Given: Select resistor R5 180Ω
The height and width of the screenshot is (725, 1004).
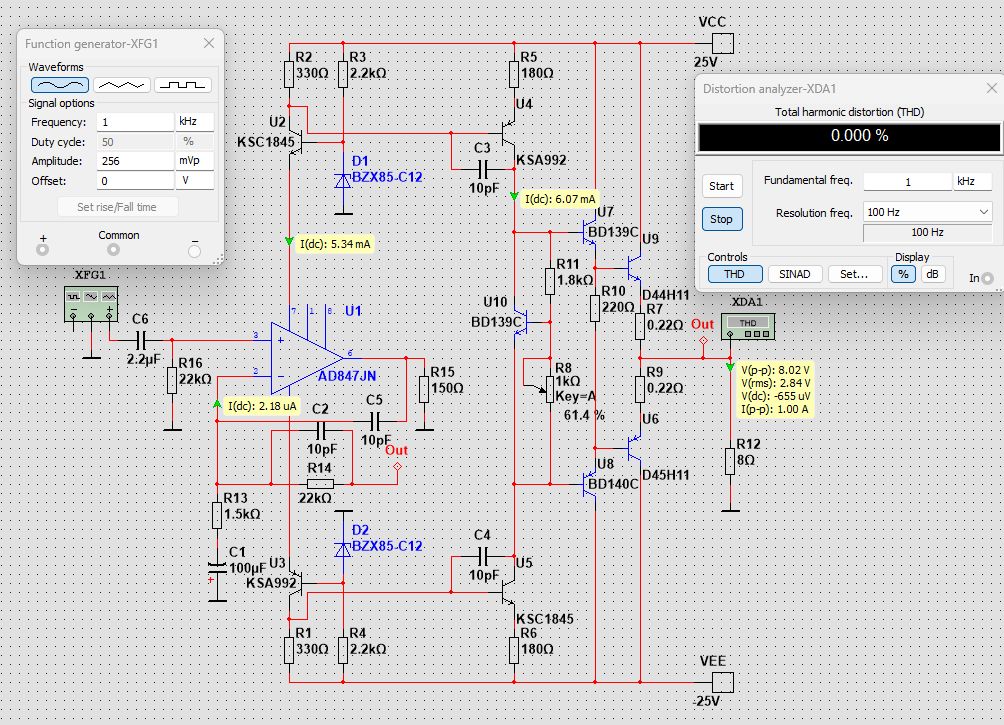Looking at the screenshot, I should (x=514, y=74).
